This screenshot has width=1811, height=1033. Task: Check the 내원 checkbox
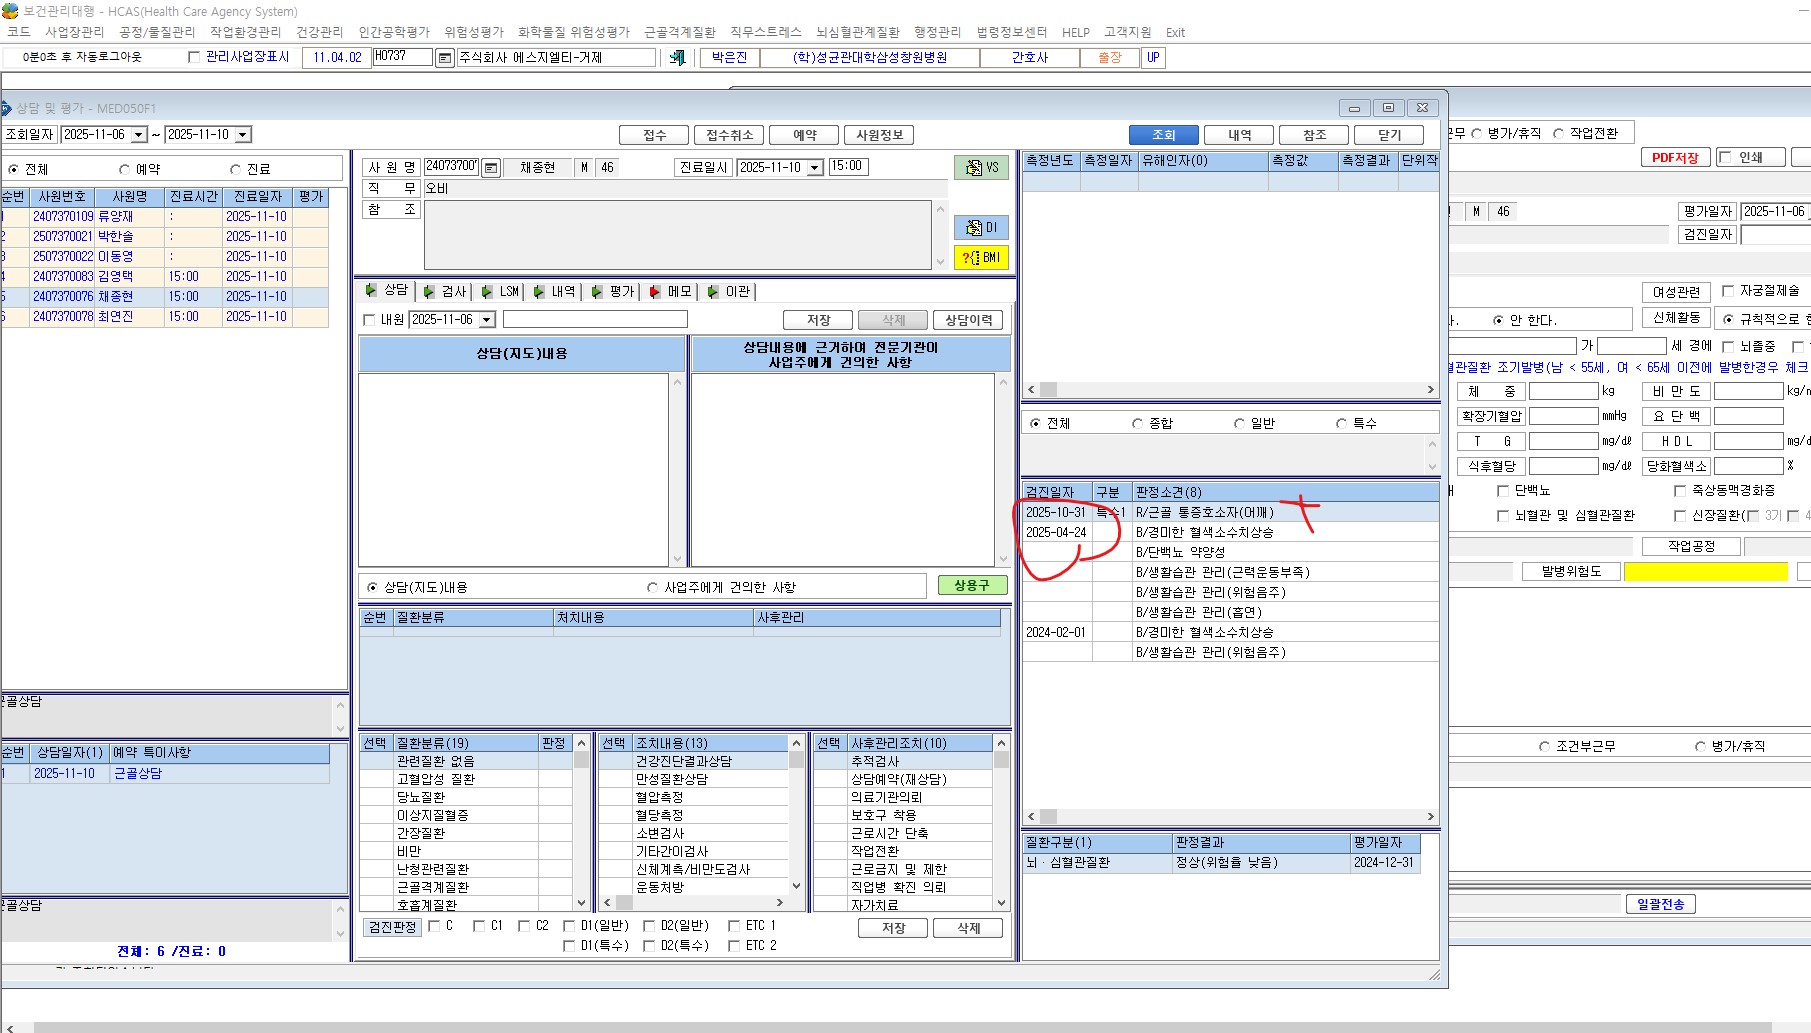[369, 320]
